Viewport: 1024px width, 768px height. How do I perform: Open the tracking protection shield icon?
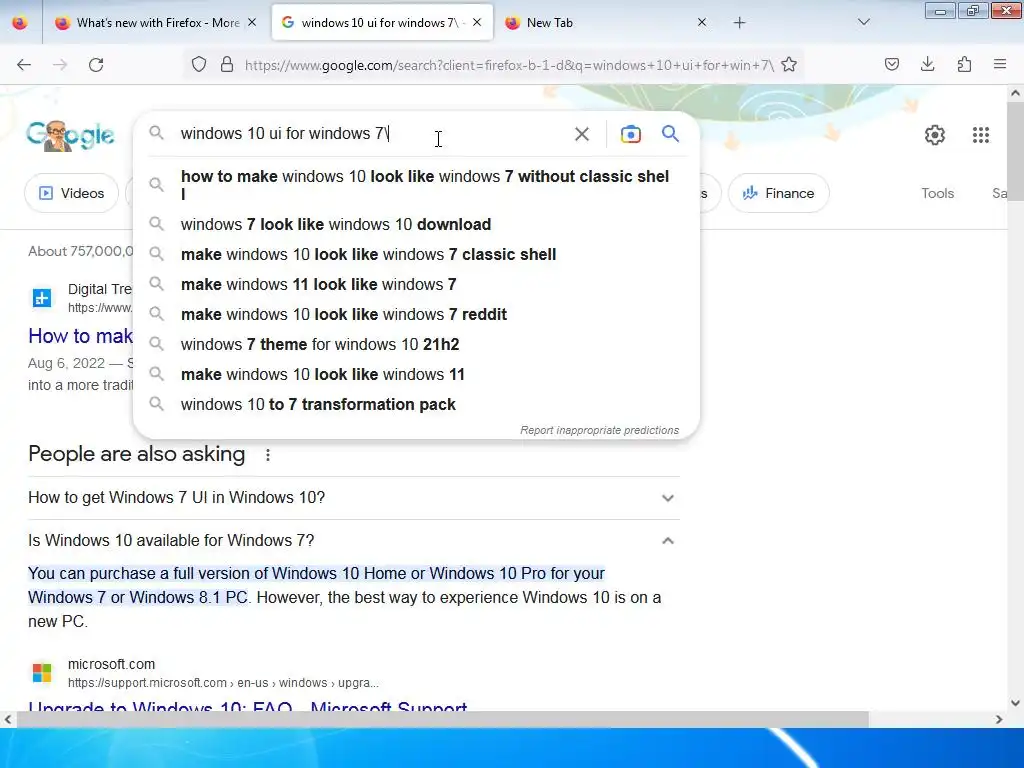tap(199, 64)
